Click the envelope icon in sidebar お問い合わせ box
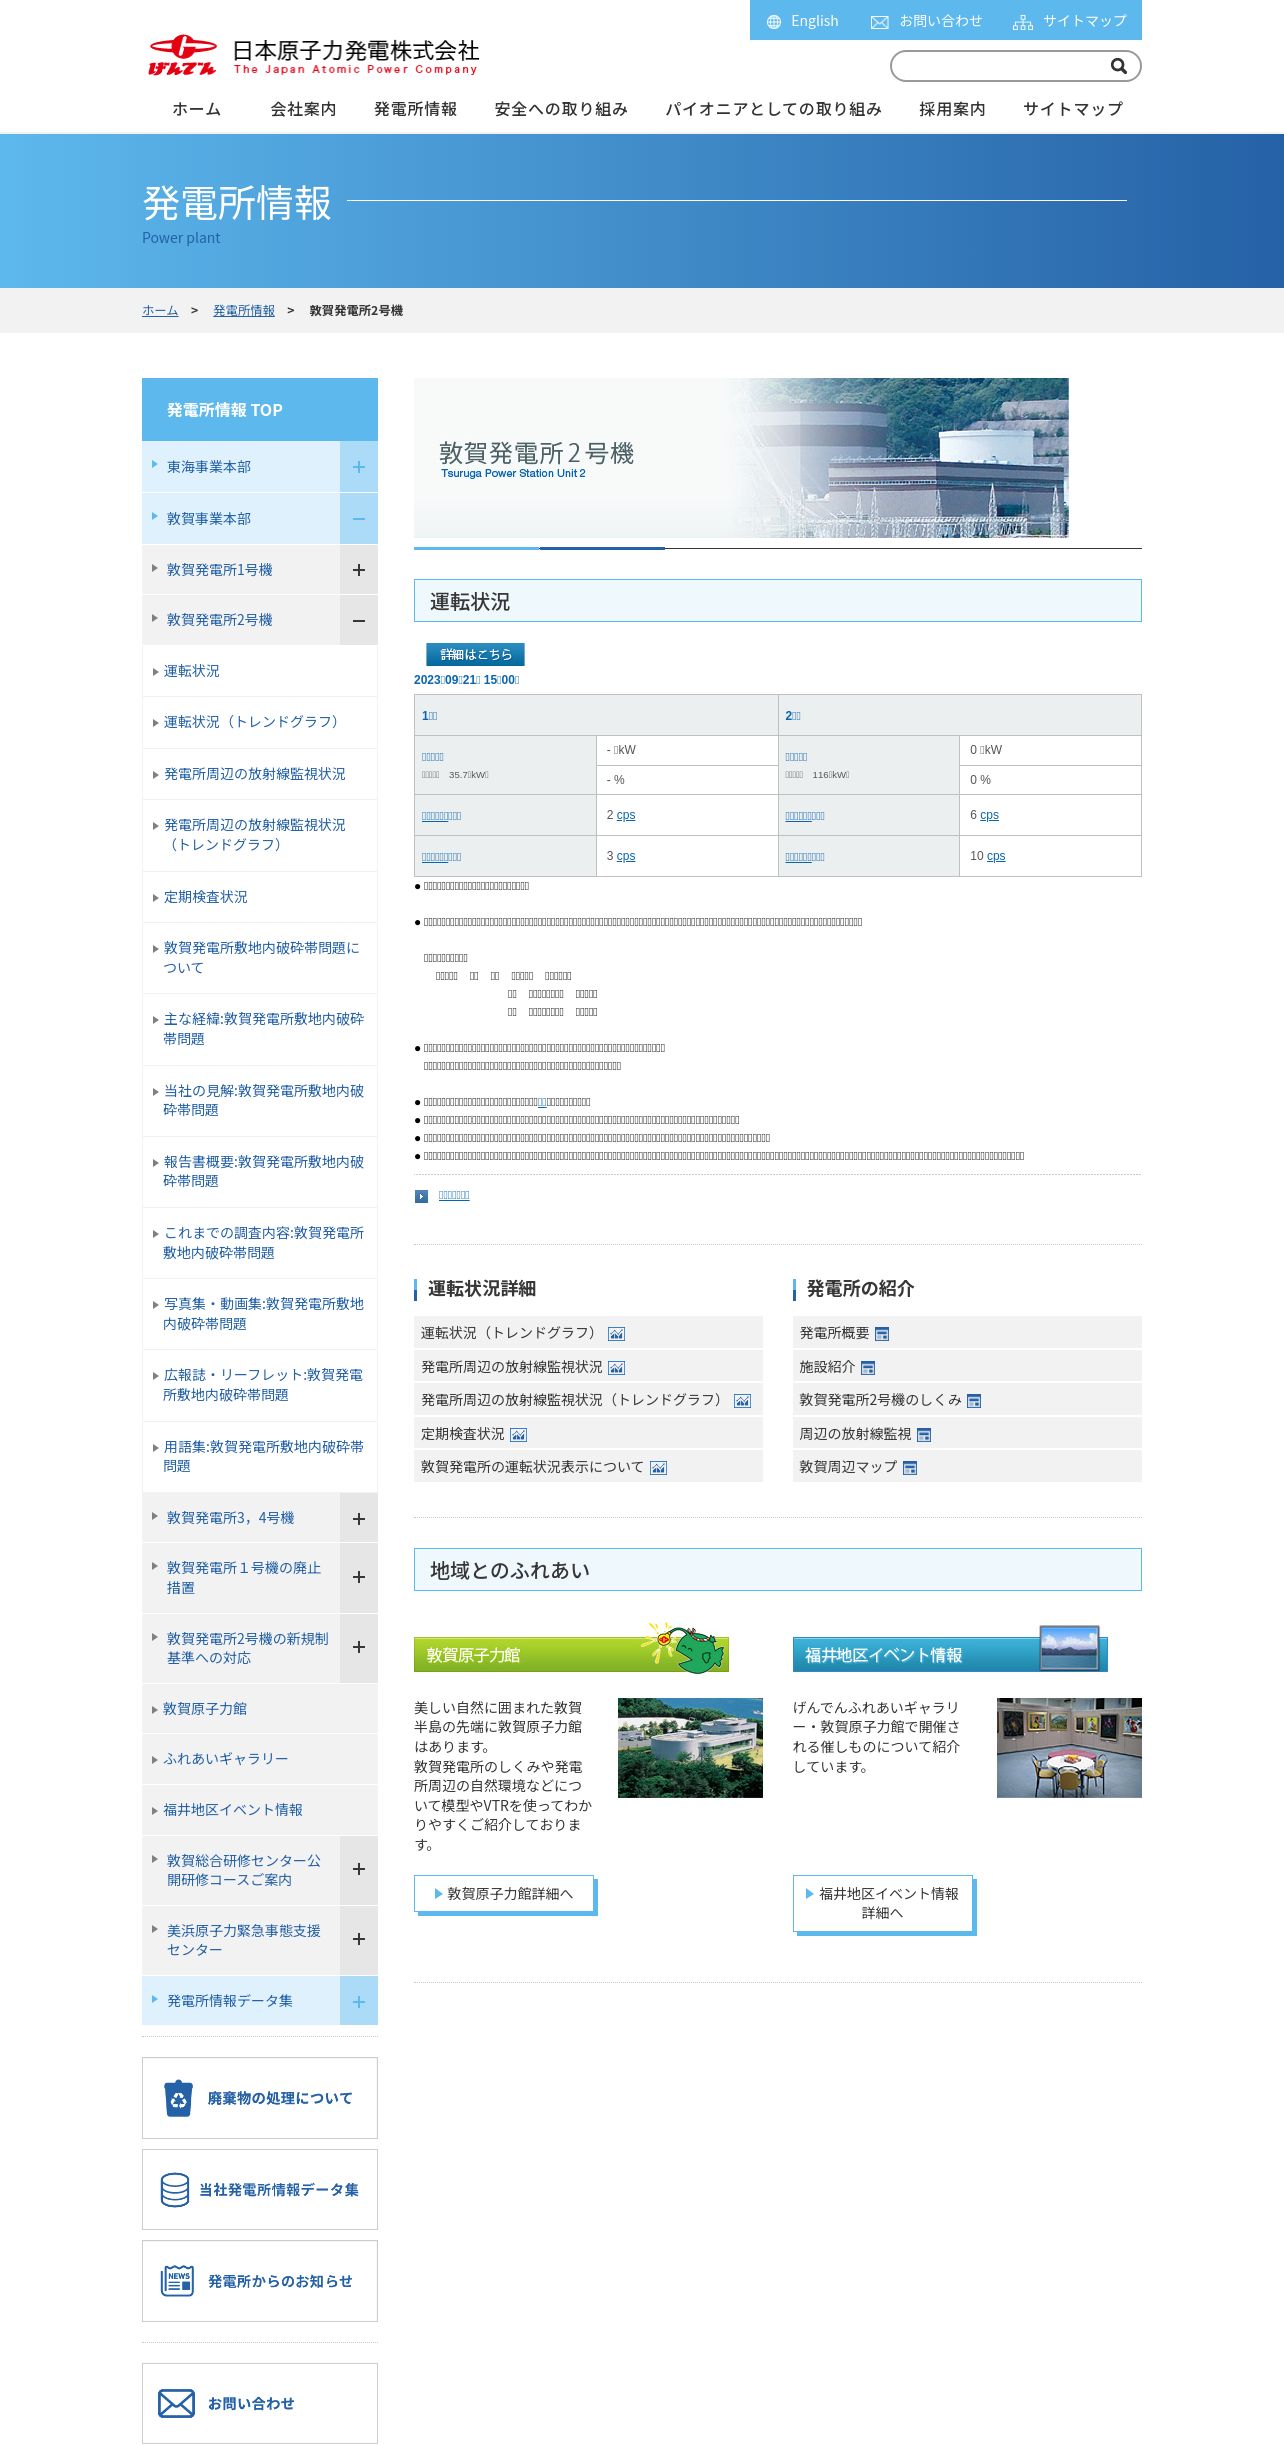Screen dimensions: 1284x2445 177,2404
